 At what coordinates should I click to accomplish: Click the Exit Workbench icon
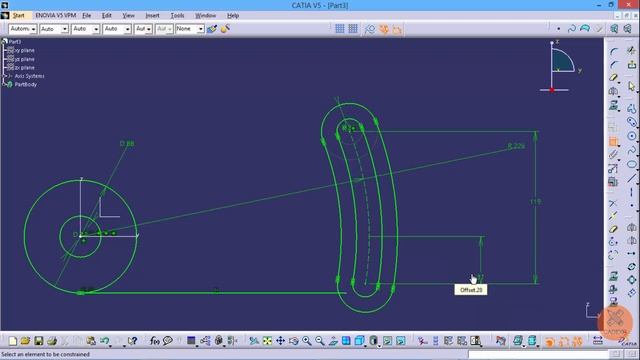pos(632,64)
